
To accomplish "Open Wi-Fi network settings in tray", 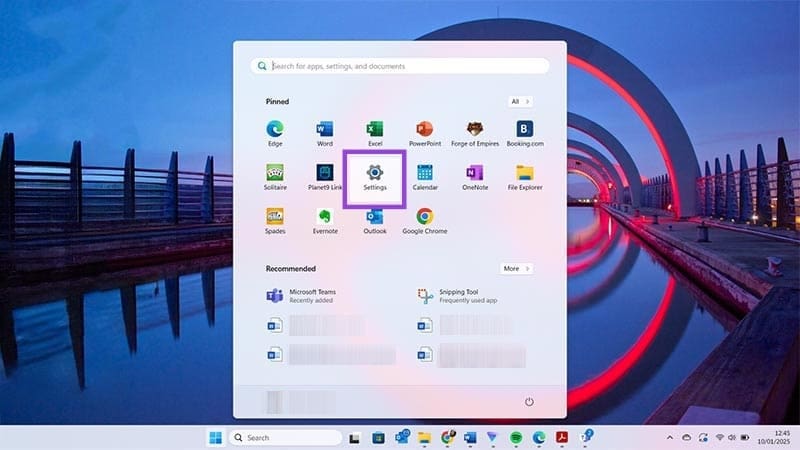I will coord(720,438).
